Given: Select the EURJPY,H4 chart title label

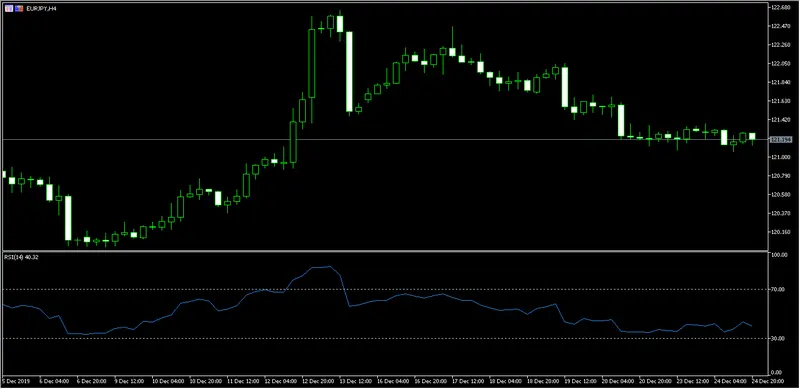Looking at the screenshot, I should coord(40,8).
